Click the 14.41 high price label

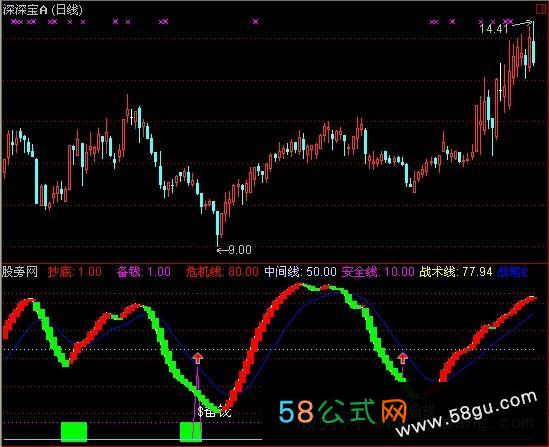point(494,29)
